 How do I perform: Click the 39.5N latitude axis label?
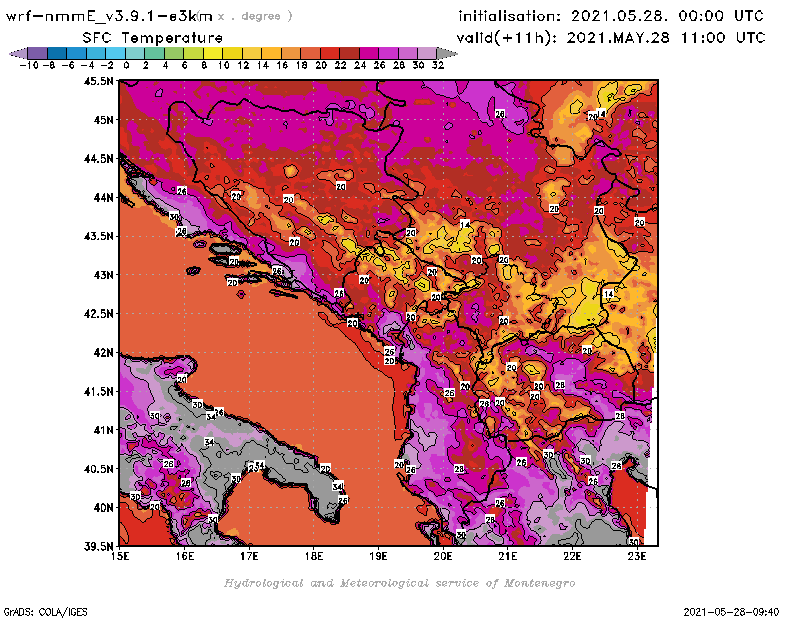(x=98, y=547)
